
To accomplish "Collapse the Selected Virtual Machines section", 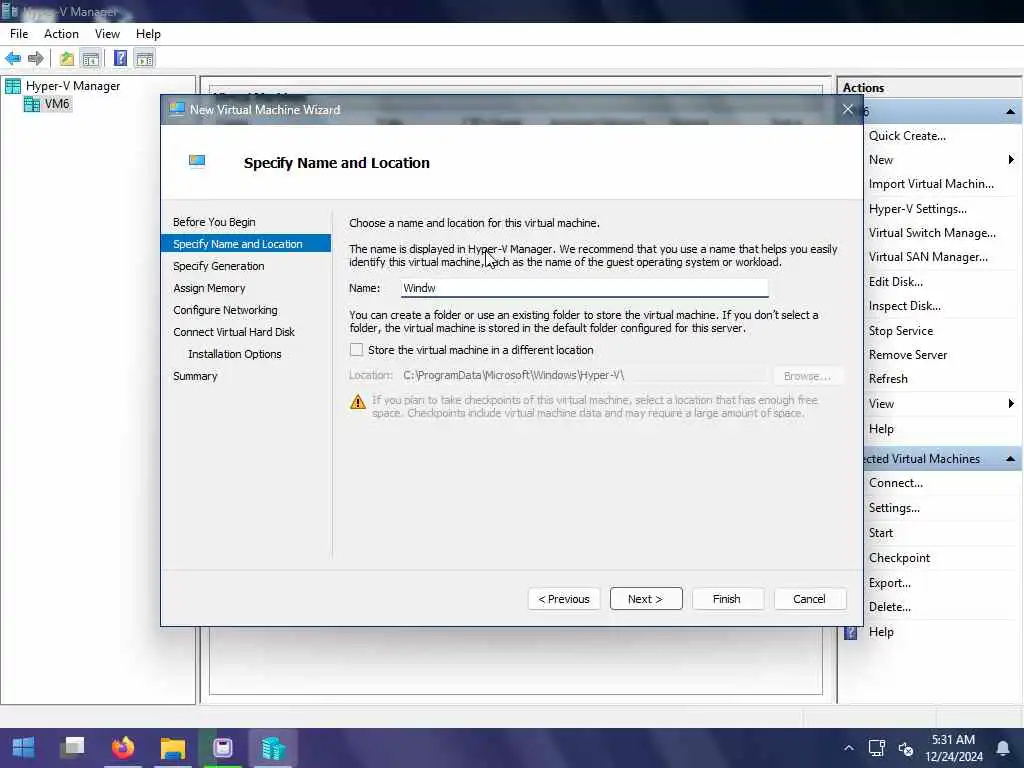I will (1010, 459).
